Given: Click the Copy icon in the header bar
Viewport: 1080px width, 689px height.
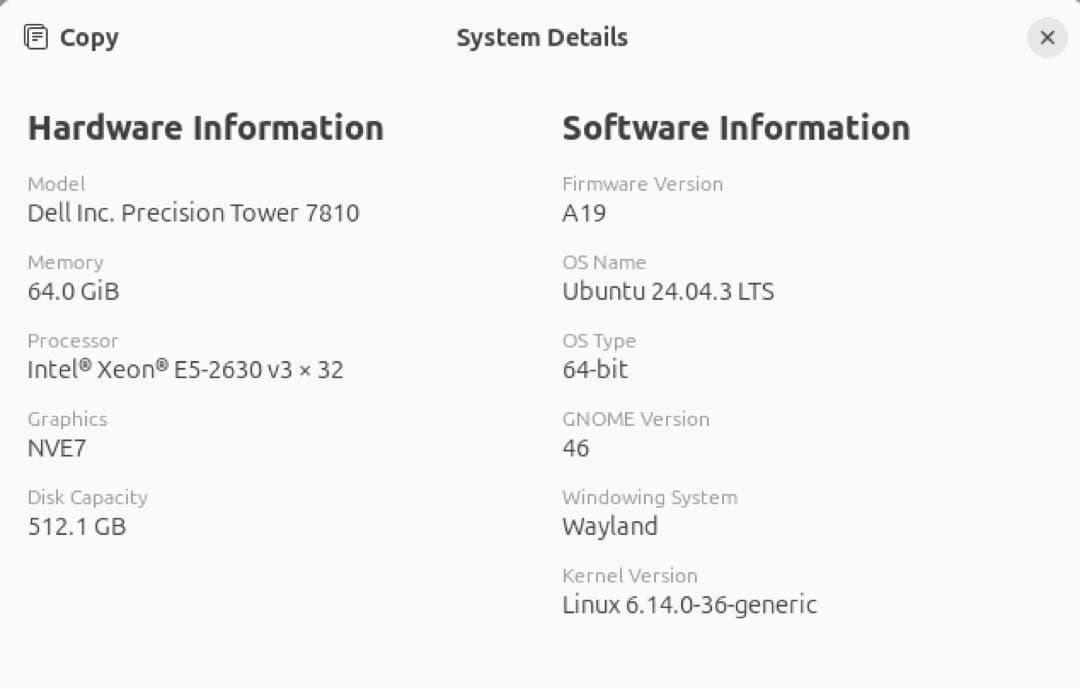Looking at the screenshot, I should point(36,37).
